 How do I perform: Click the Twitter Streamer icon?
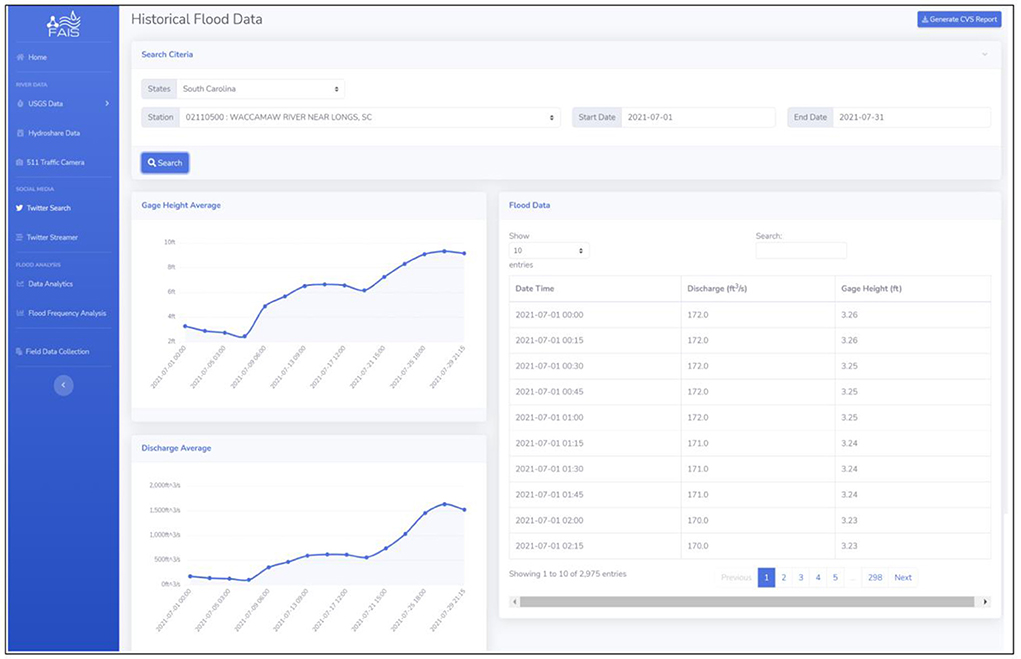20,237
